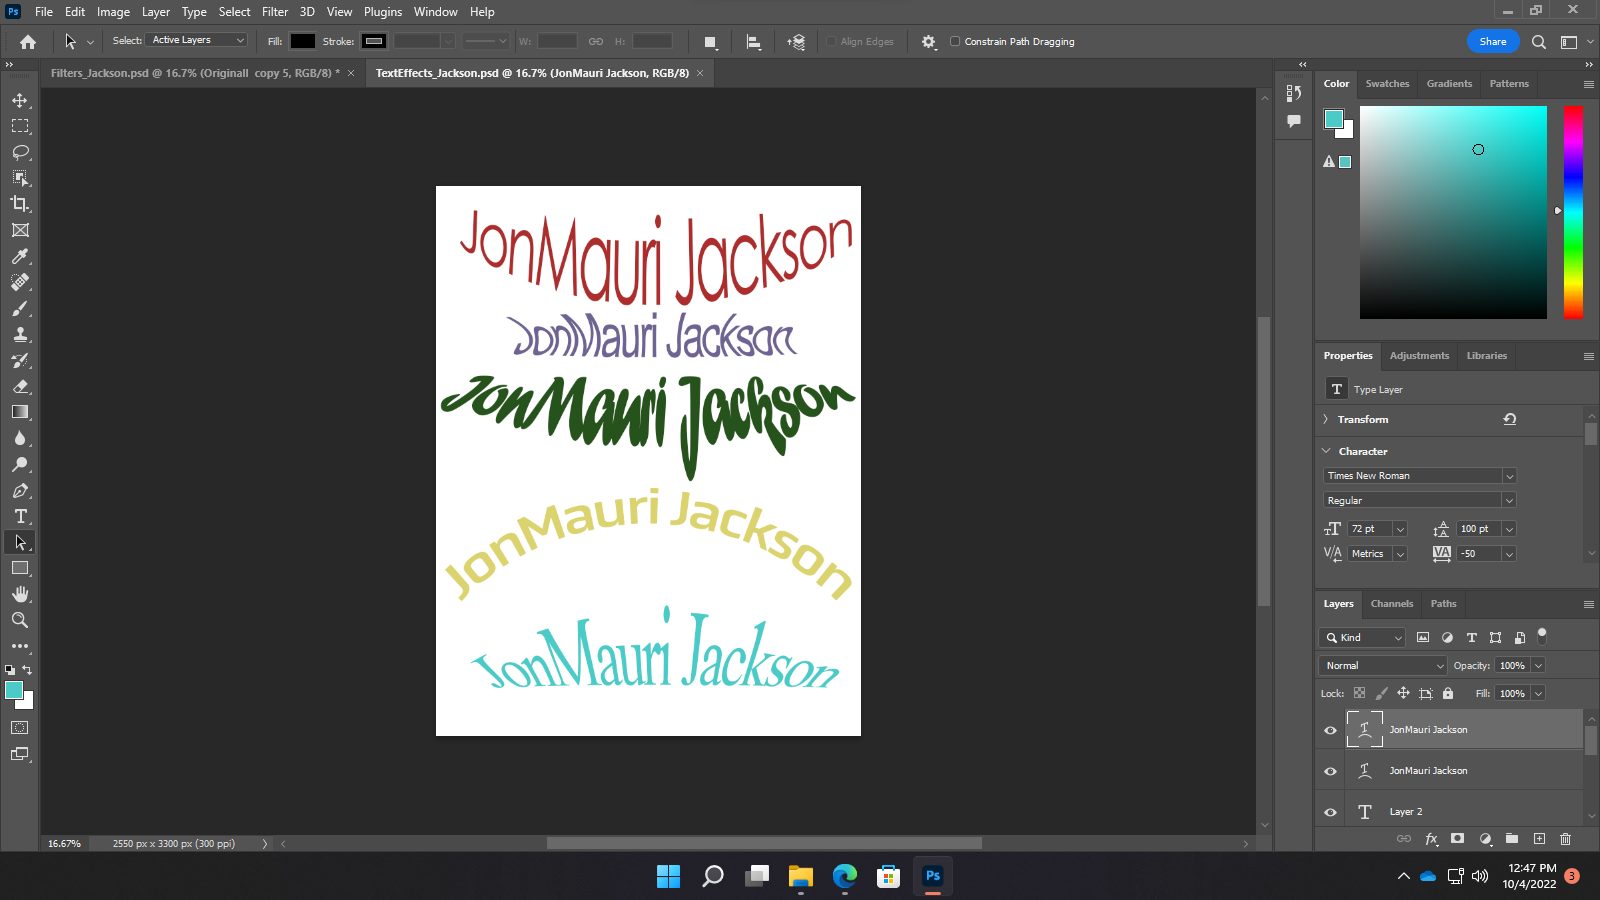Open the Kind layer filter dropdown

pyautogui.click(x=1363, y=637)
